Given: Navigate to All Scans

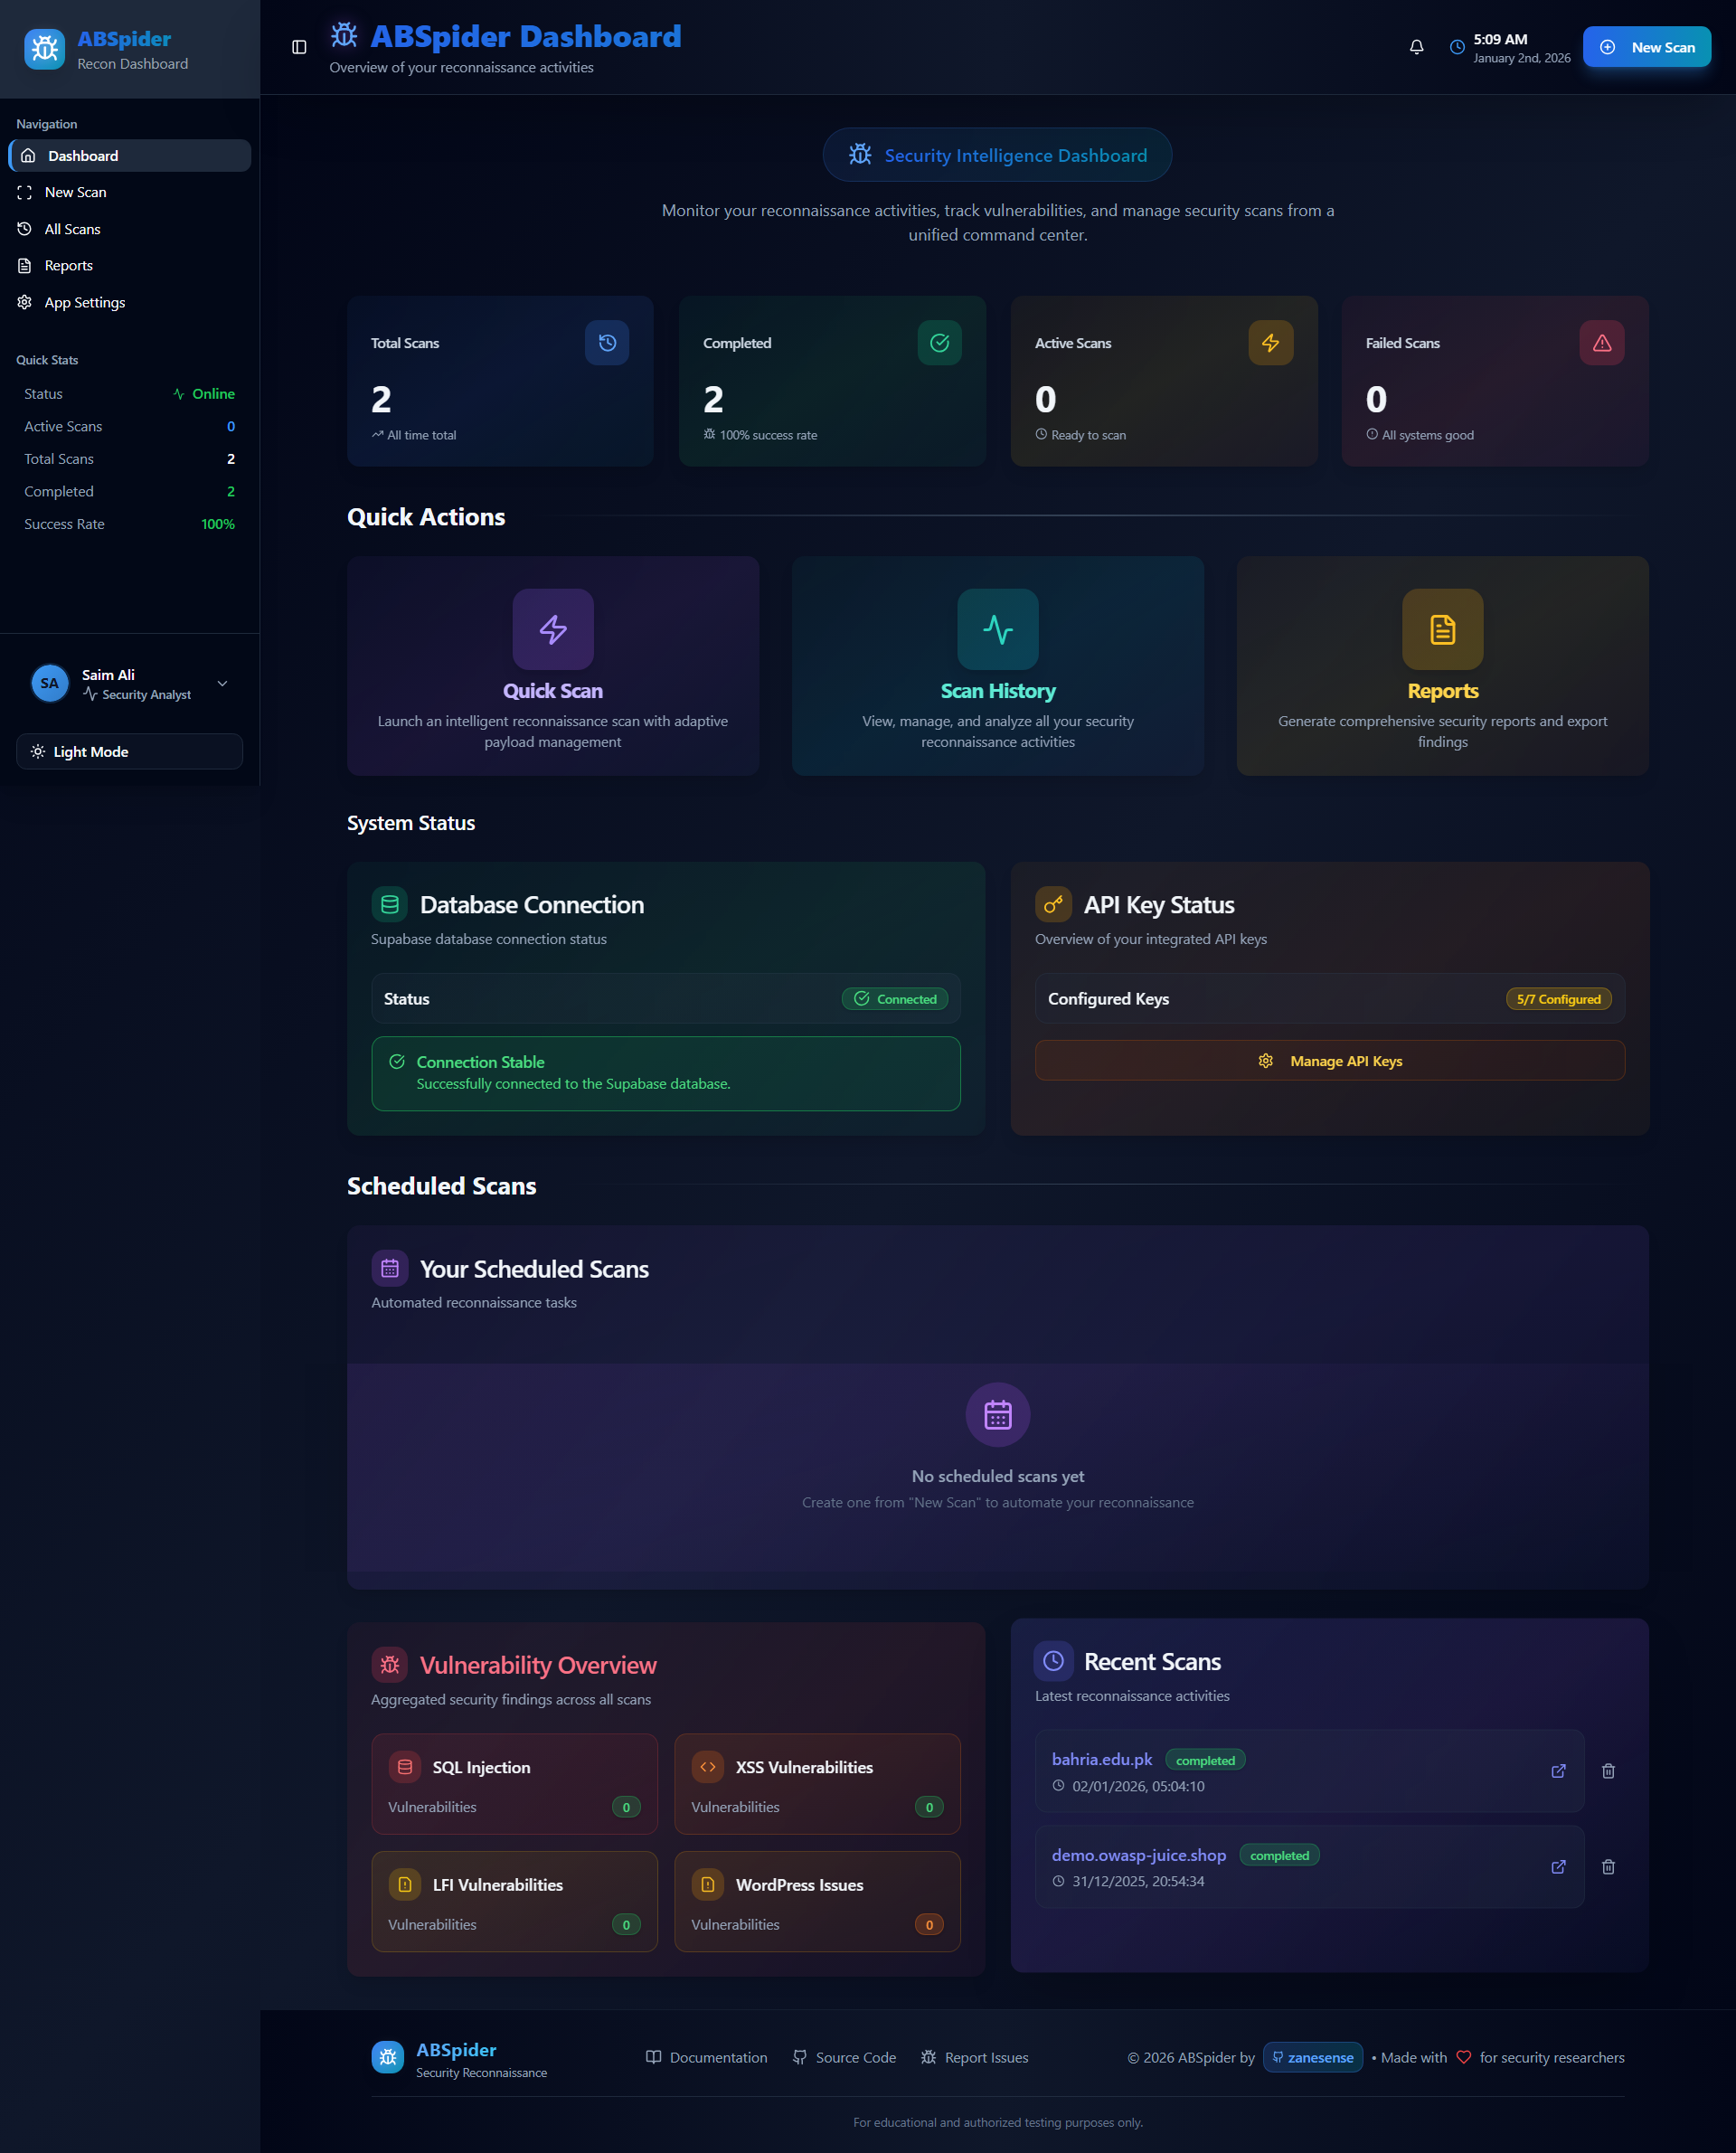Looking at the screenshot, I should 71,228.
